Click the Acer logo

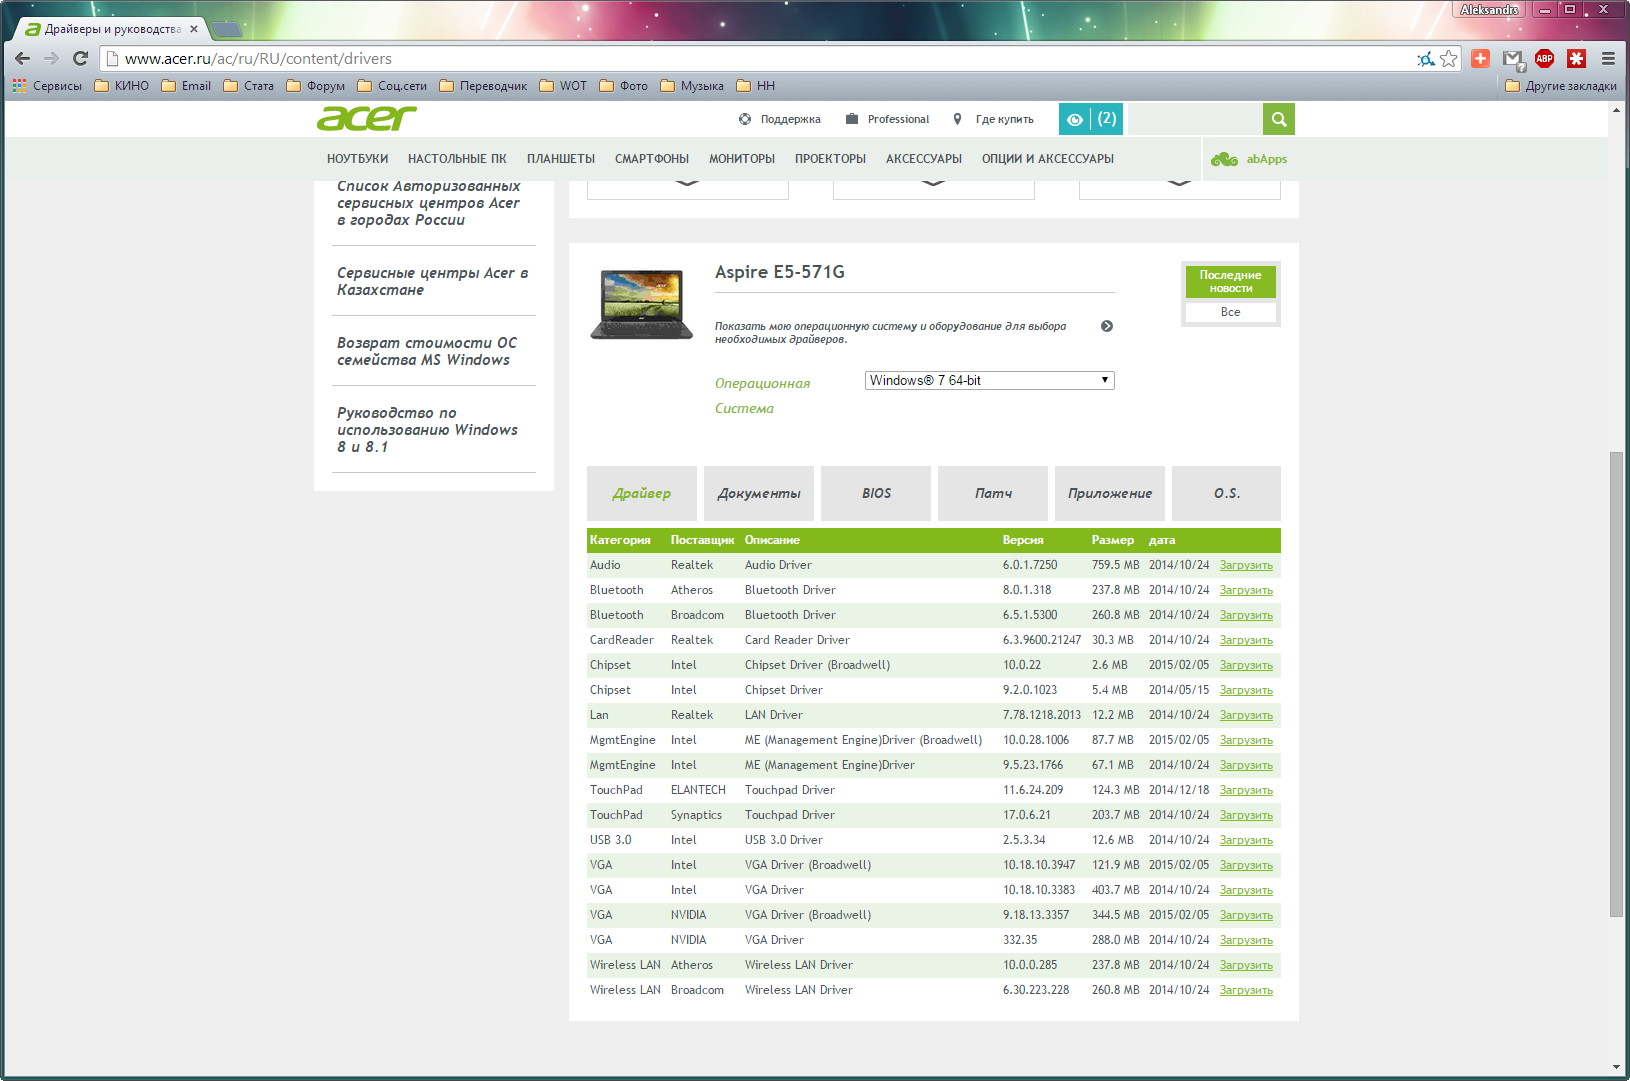pyautogui.click(x=367, y=119)
